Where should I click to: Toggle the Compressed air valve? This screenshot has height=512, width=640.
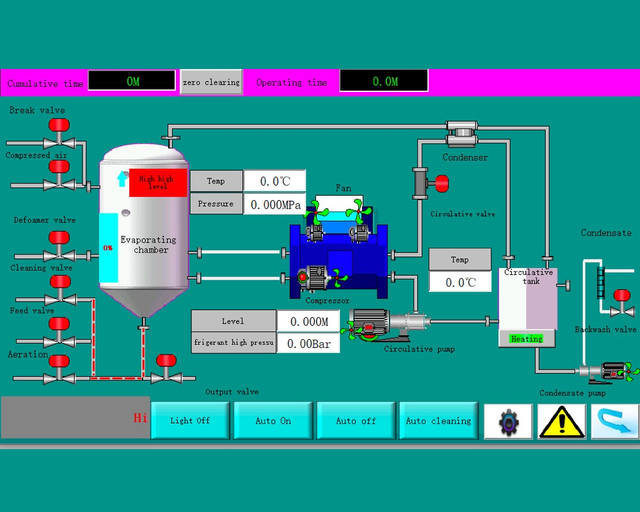pyautogui.click(x=59, y=176)
